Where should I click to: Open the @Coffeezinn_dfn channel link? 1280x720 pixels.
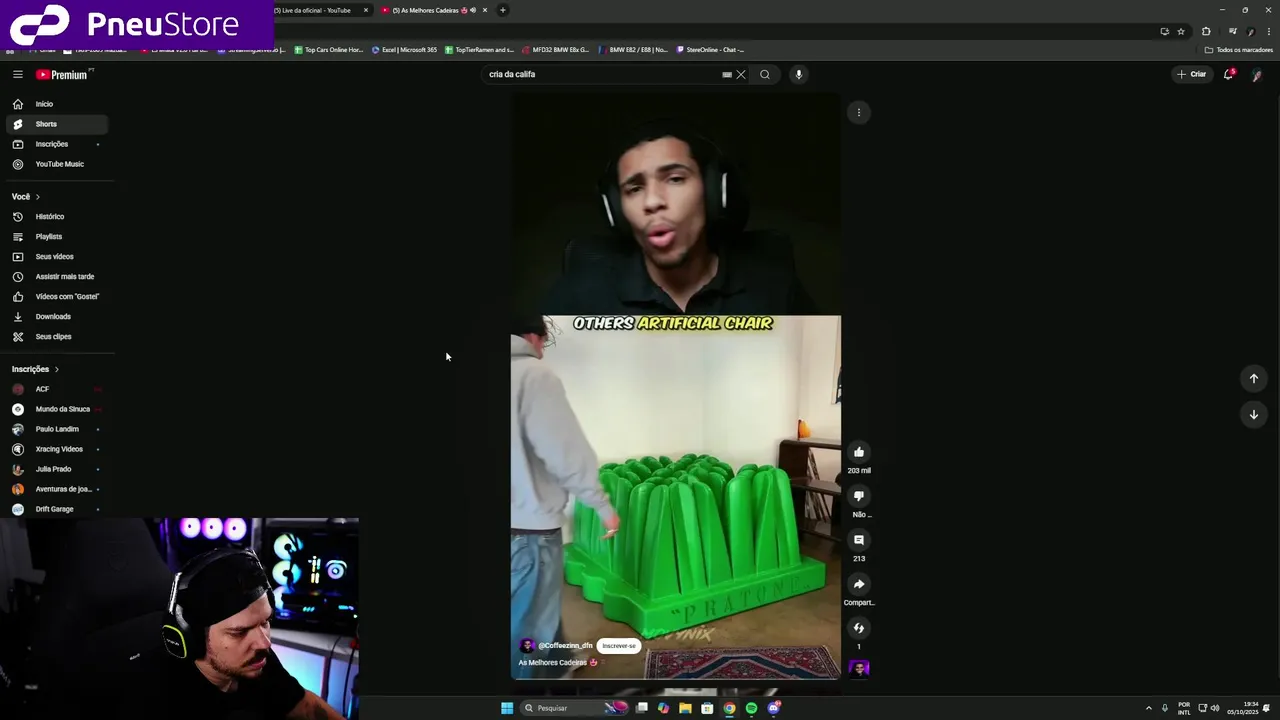click(566, 646)
